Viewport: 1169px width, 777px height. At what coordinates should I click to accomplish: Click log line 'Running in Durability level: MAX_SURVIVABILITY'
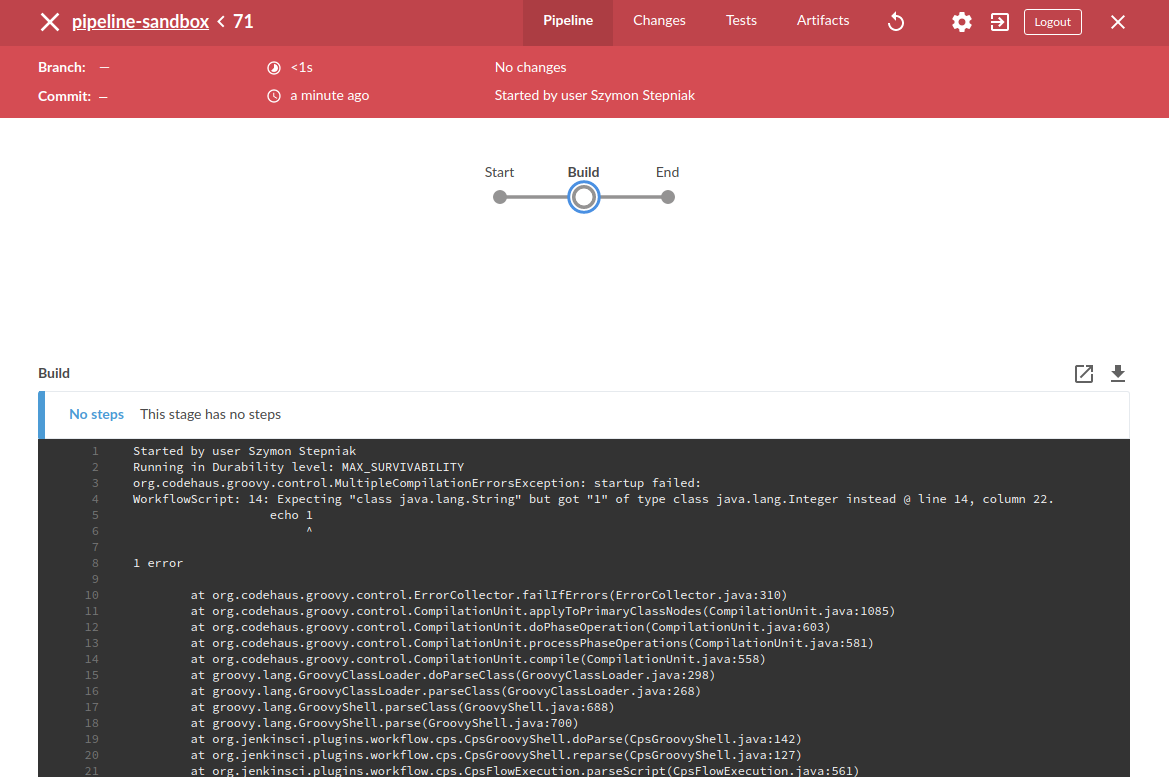pyautogui.click(x=298, y=468)
